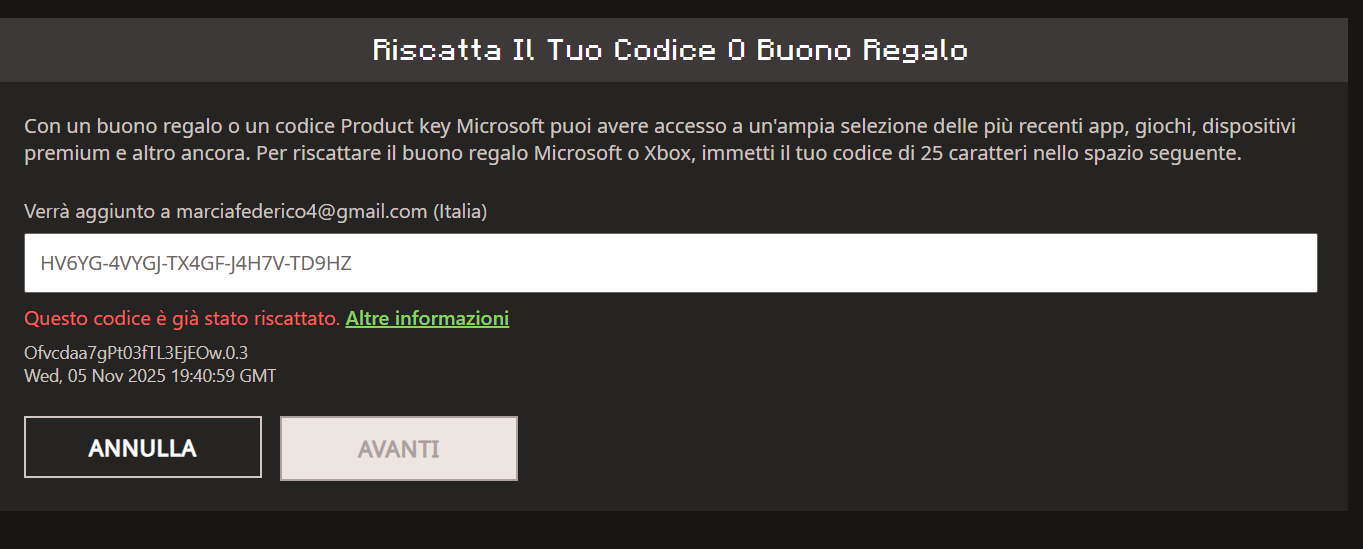Viewport: 1363px width, 549px height.
Task: Click the red already-redeemed error message
Action: [x=182, y=319]
